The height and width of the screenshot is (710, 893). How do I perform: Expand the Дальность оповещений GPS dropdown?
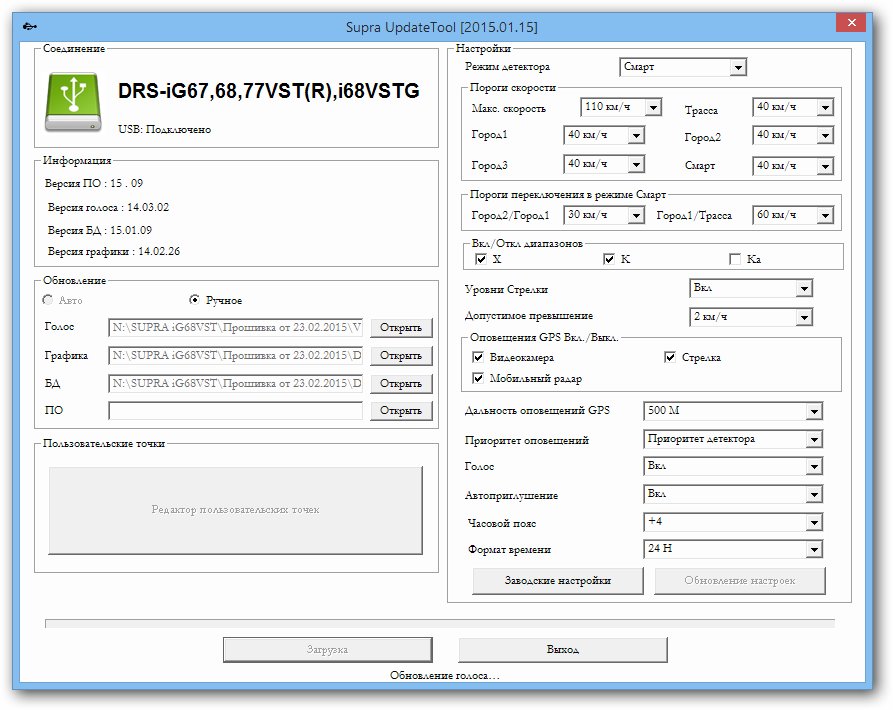coord(733,411)
